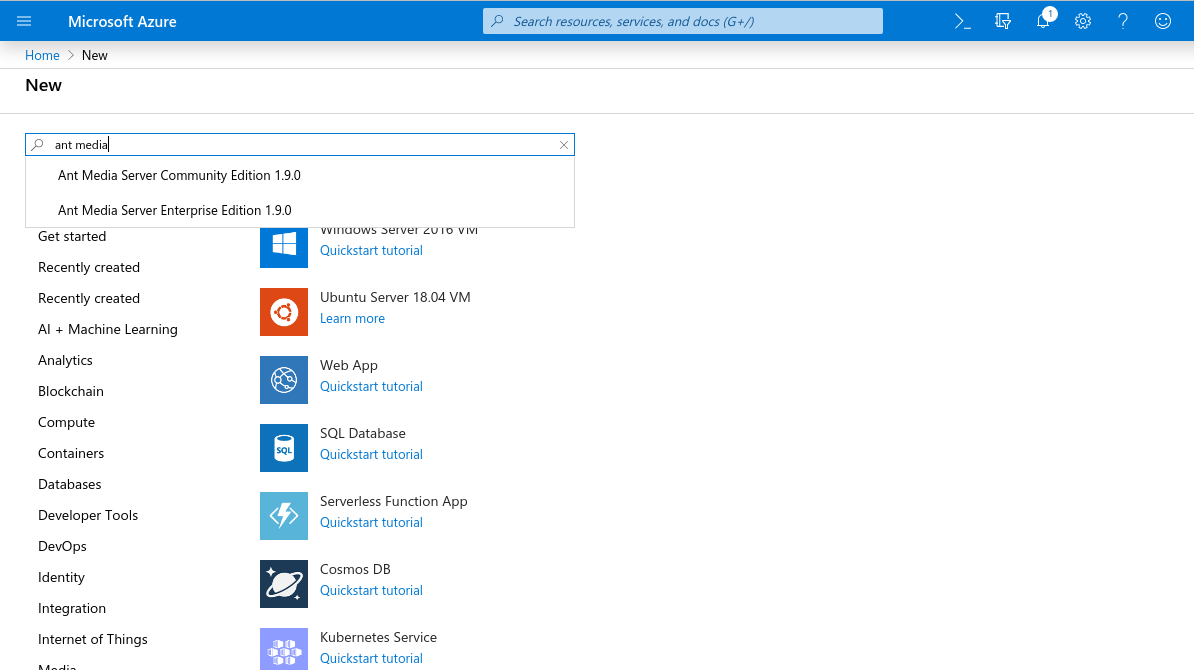This screenshot has width=1194, height=670.
Task: Select Compute category
Action: click(66, 423)
